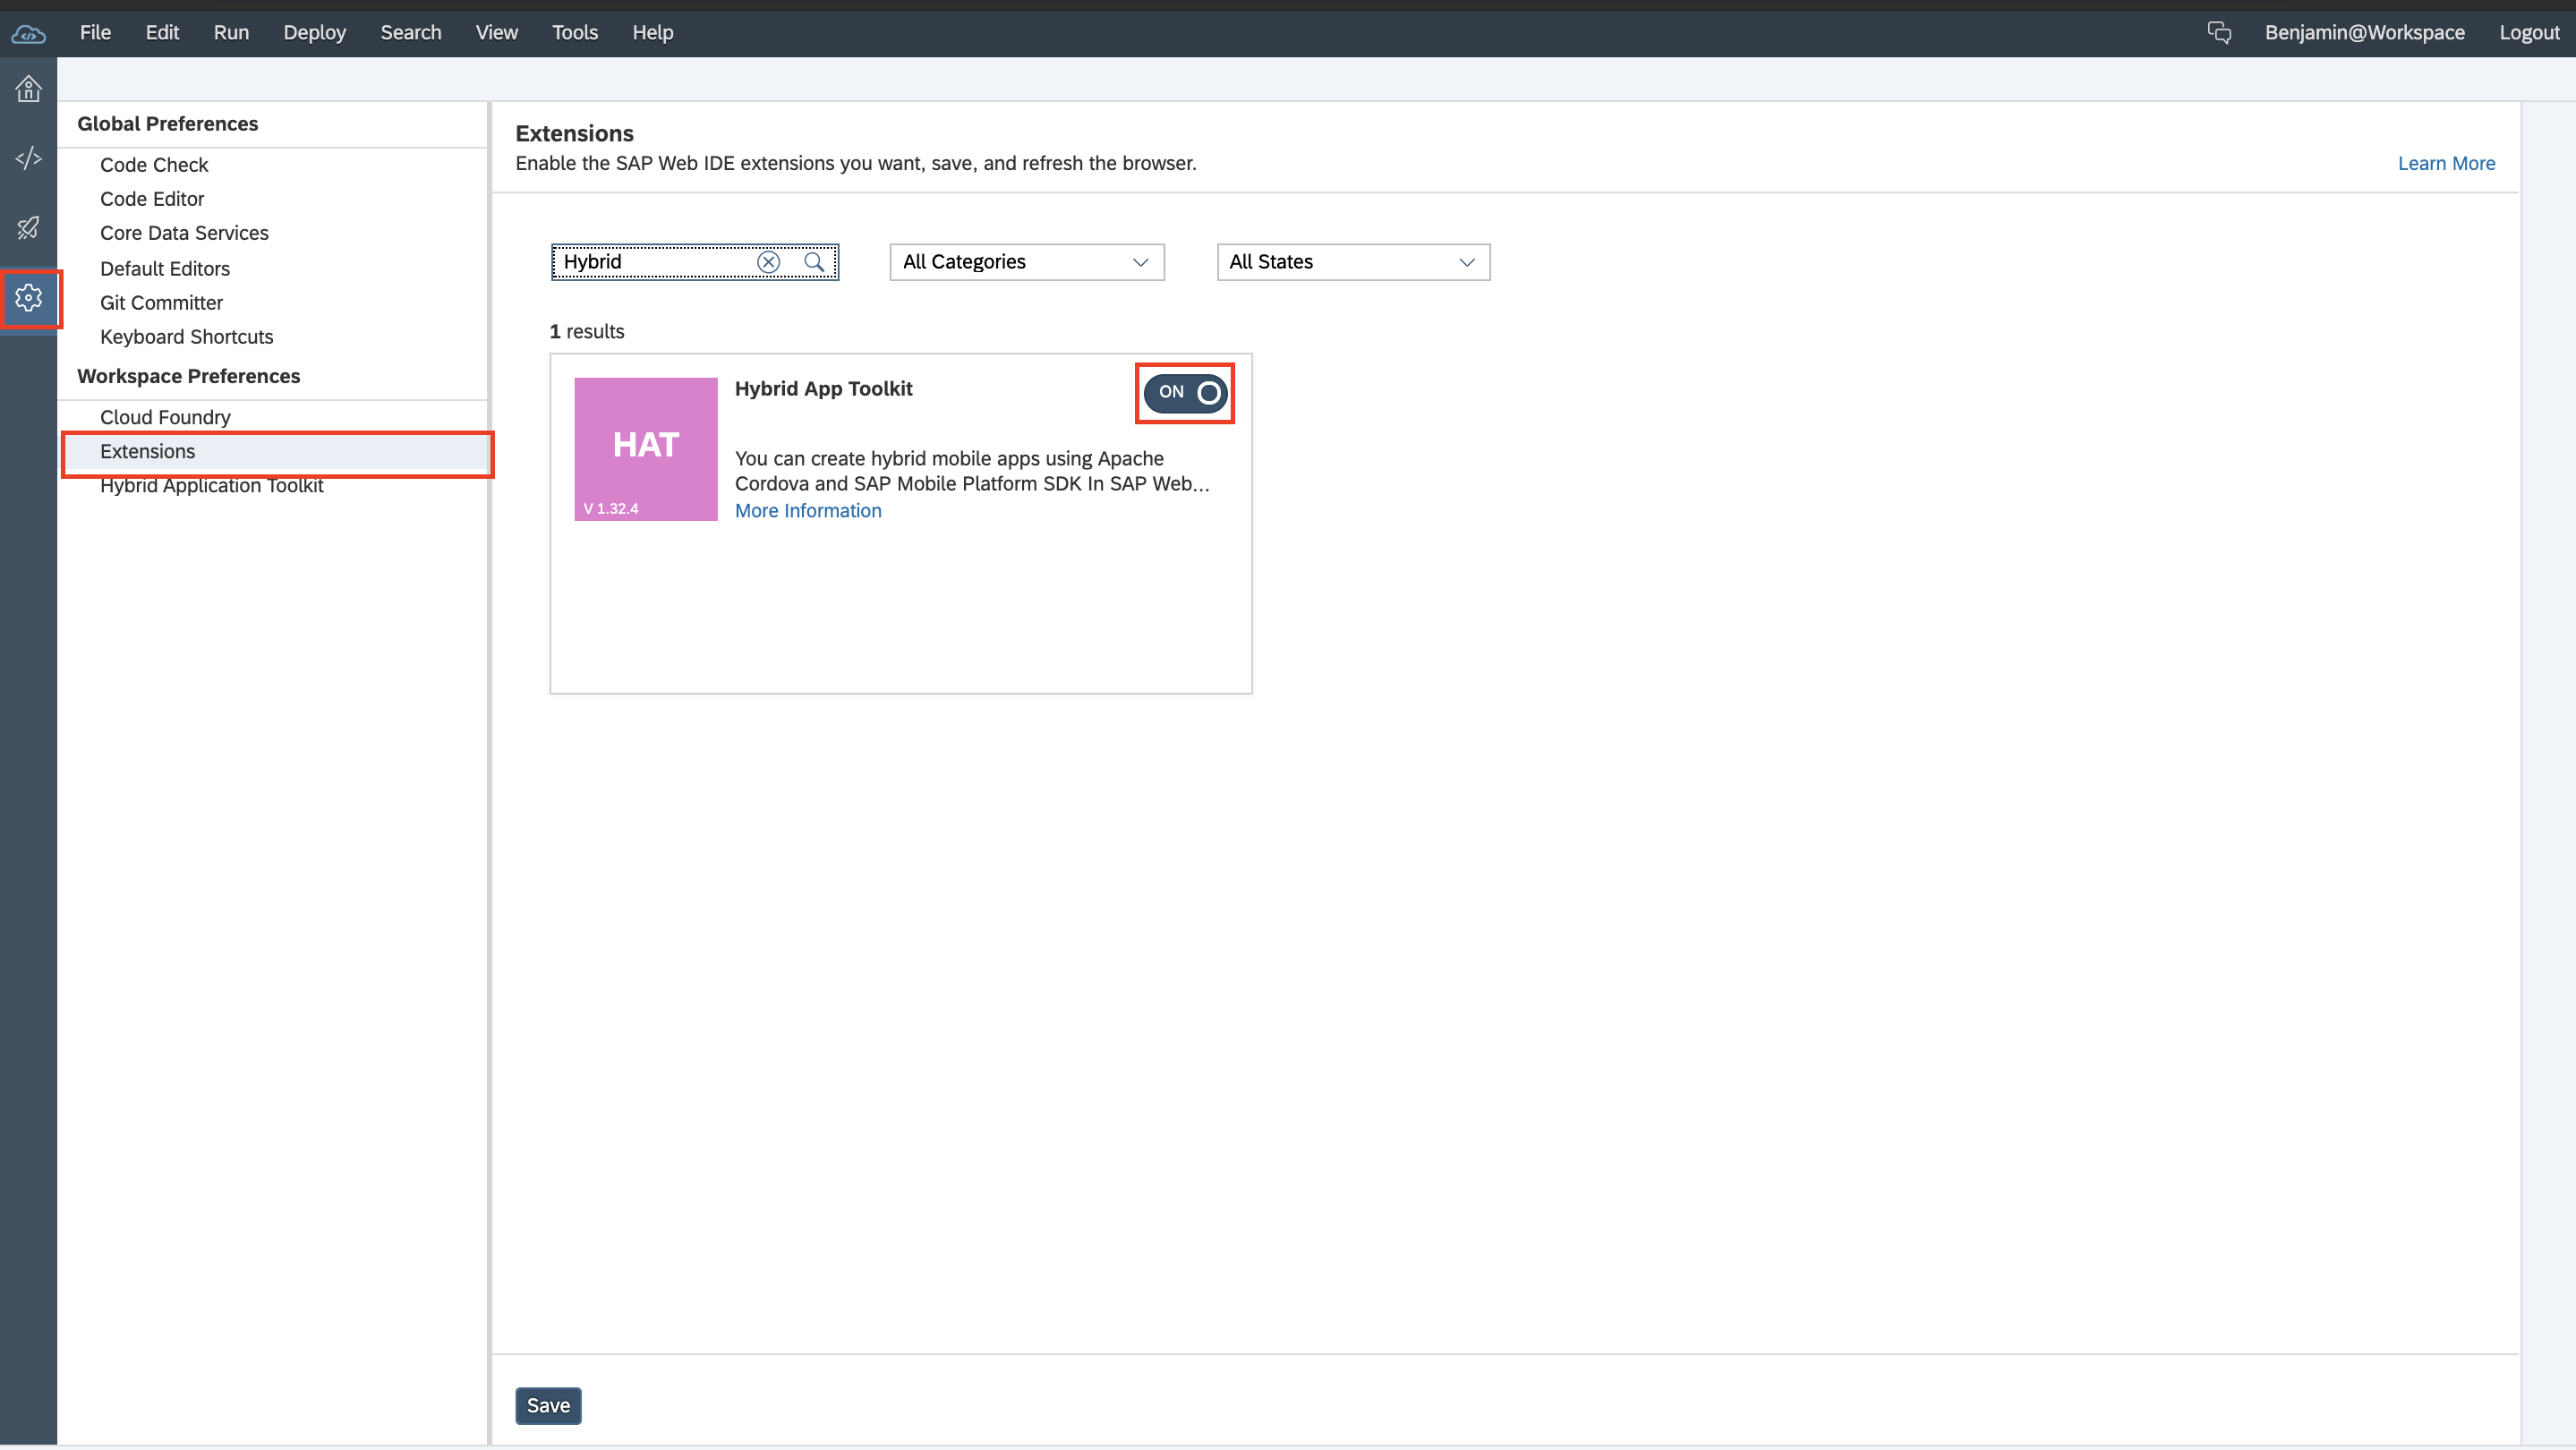Select Default Editors preferences
The width and height of the screenshot is (2576, 1450).
[165, 269]
